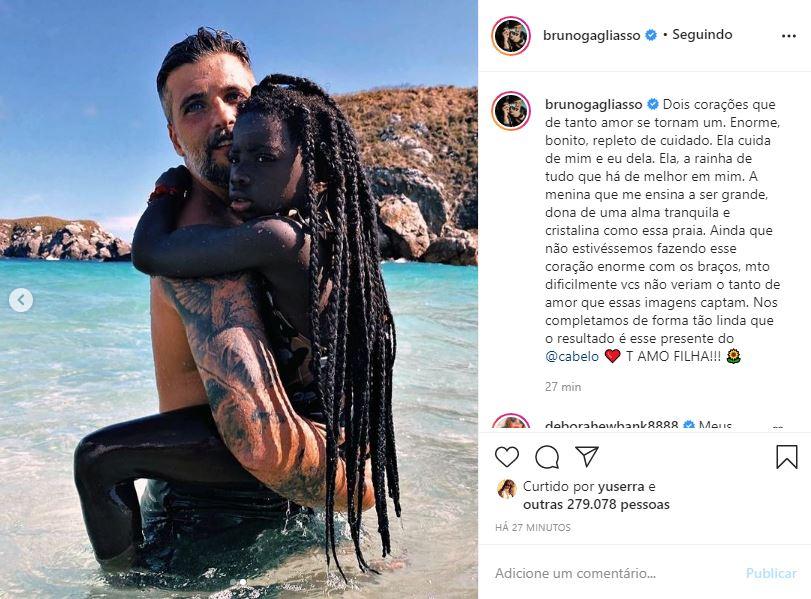This screenshot has width=811, height=599.
Task: Open the three-dot options menu
Action: click(789, 36)
